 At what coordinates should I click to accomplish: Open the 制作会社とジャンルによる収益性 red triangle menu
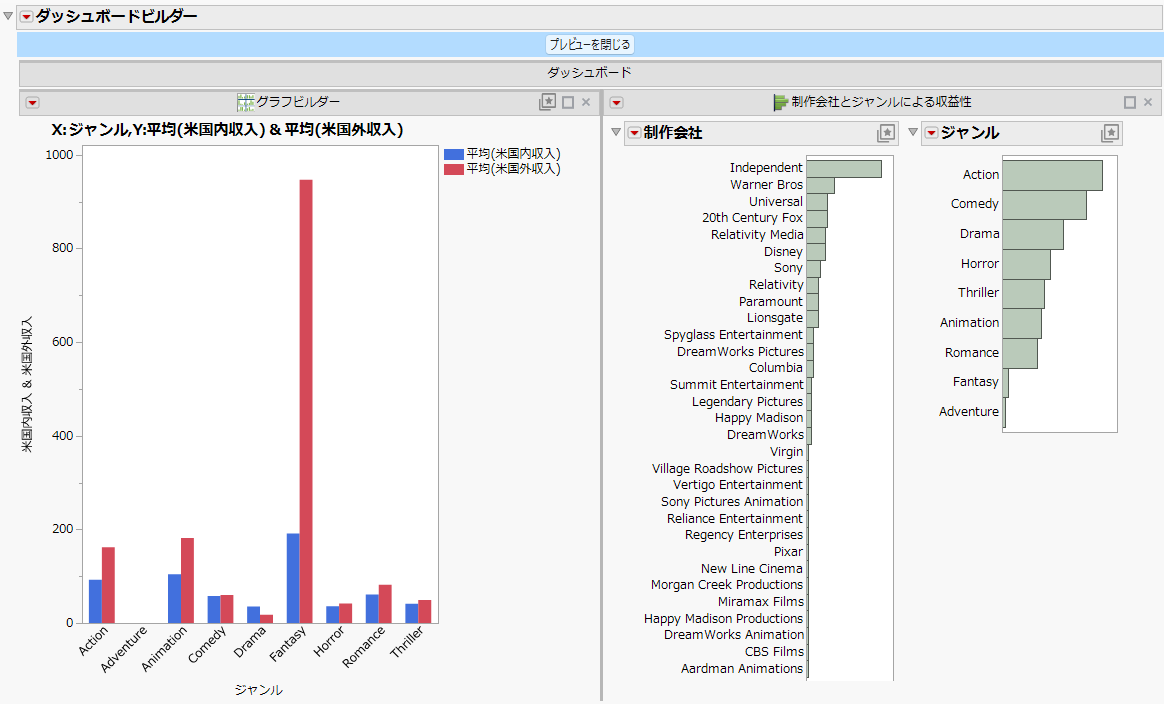pos(616,102)
